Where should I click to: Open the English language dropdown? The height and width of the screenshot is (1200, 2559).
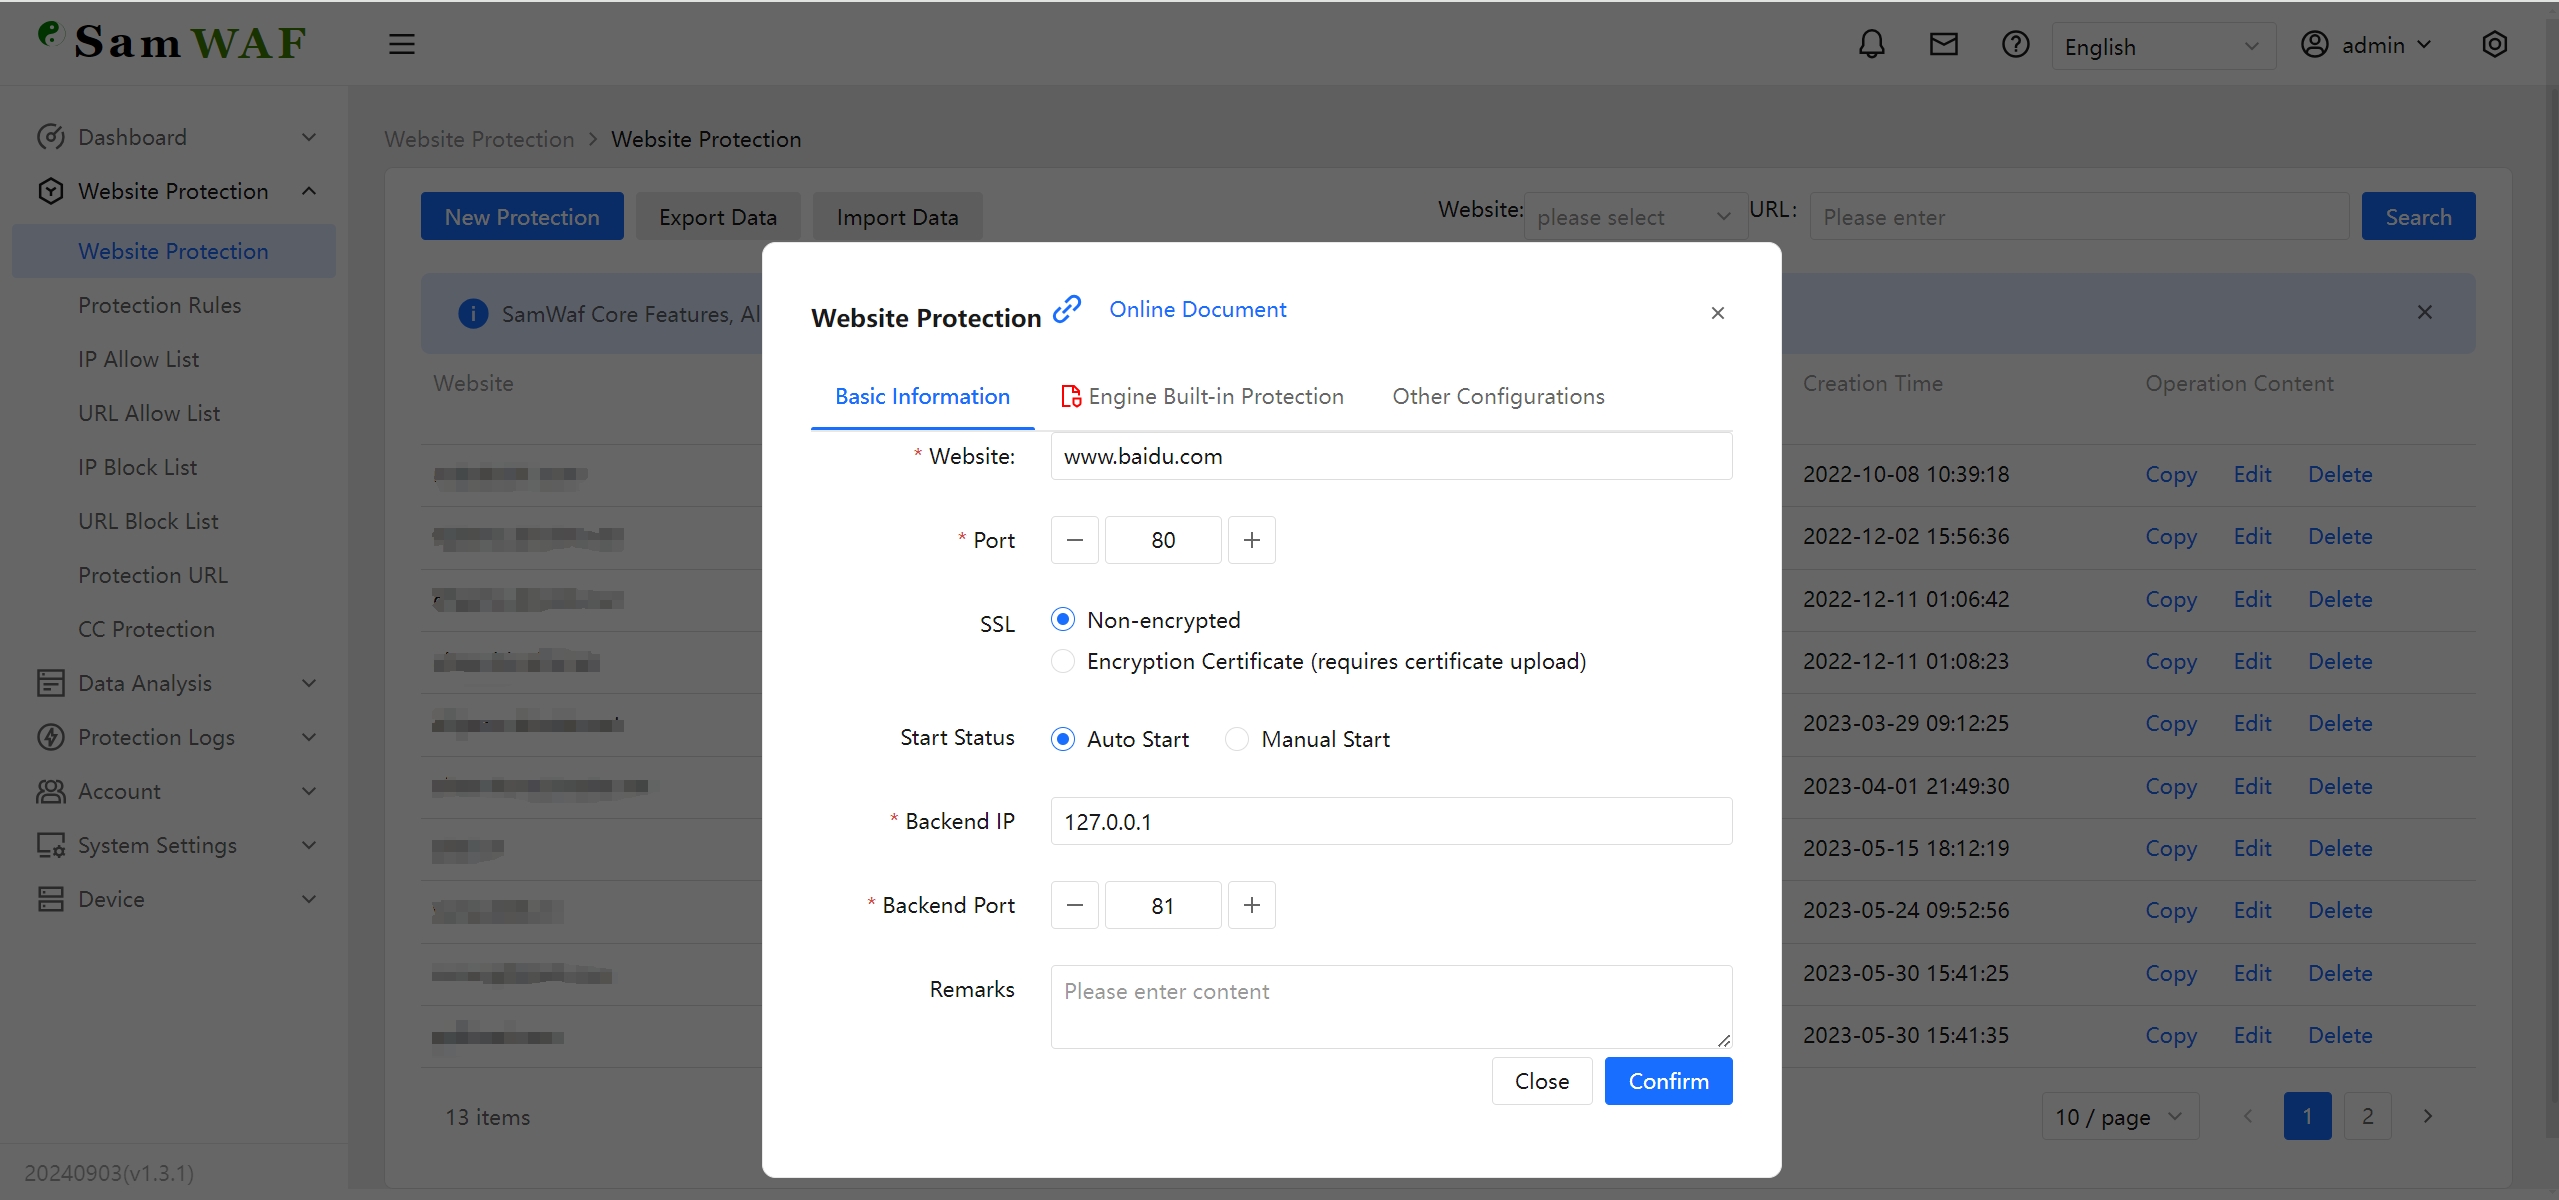click(2162, 46)
